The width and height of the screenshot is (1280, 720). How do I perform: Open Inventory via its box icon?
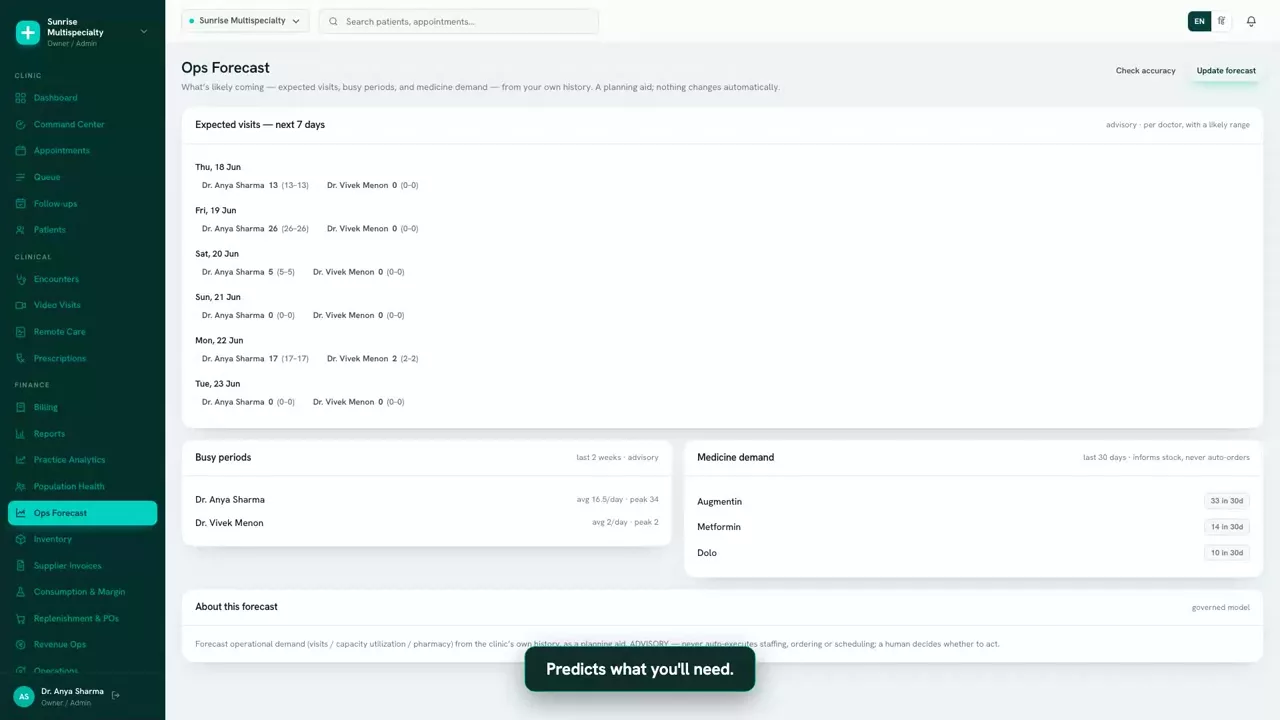(21, 539)
